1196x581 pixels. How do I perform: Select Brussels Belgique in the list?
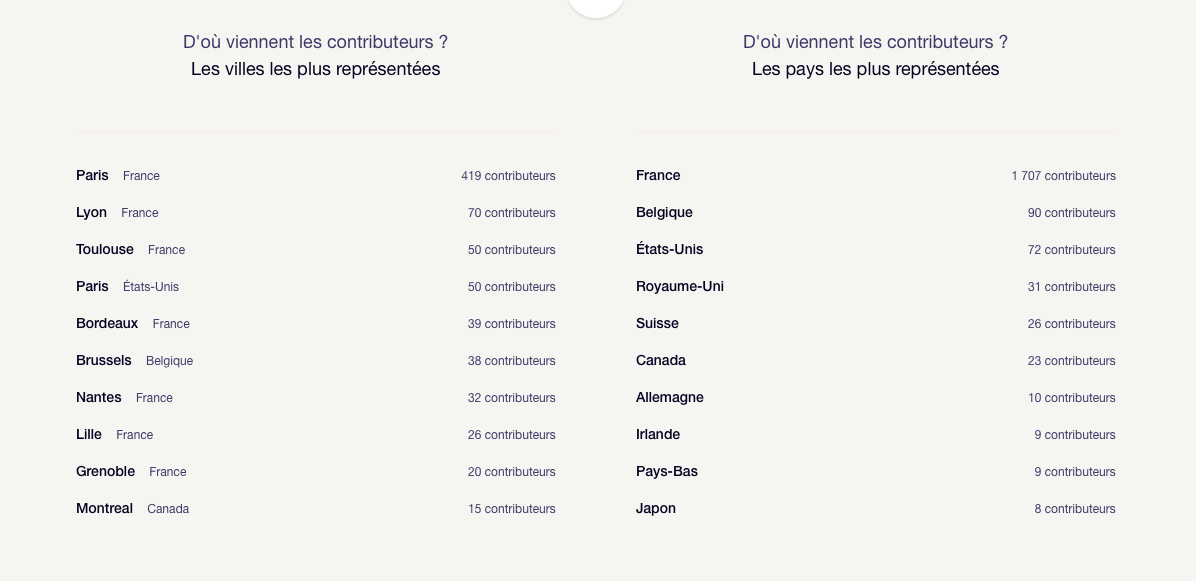315,361
